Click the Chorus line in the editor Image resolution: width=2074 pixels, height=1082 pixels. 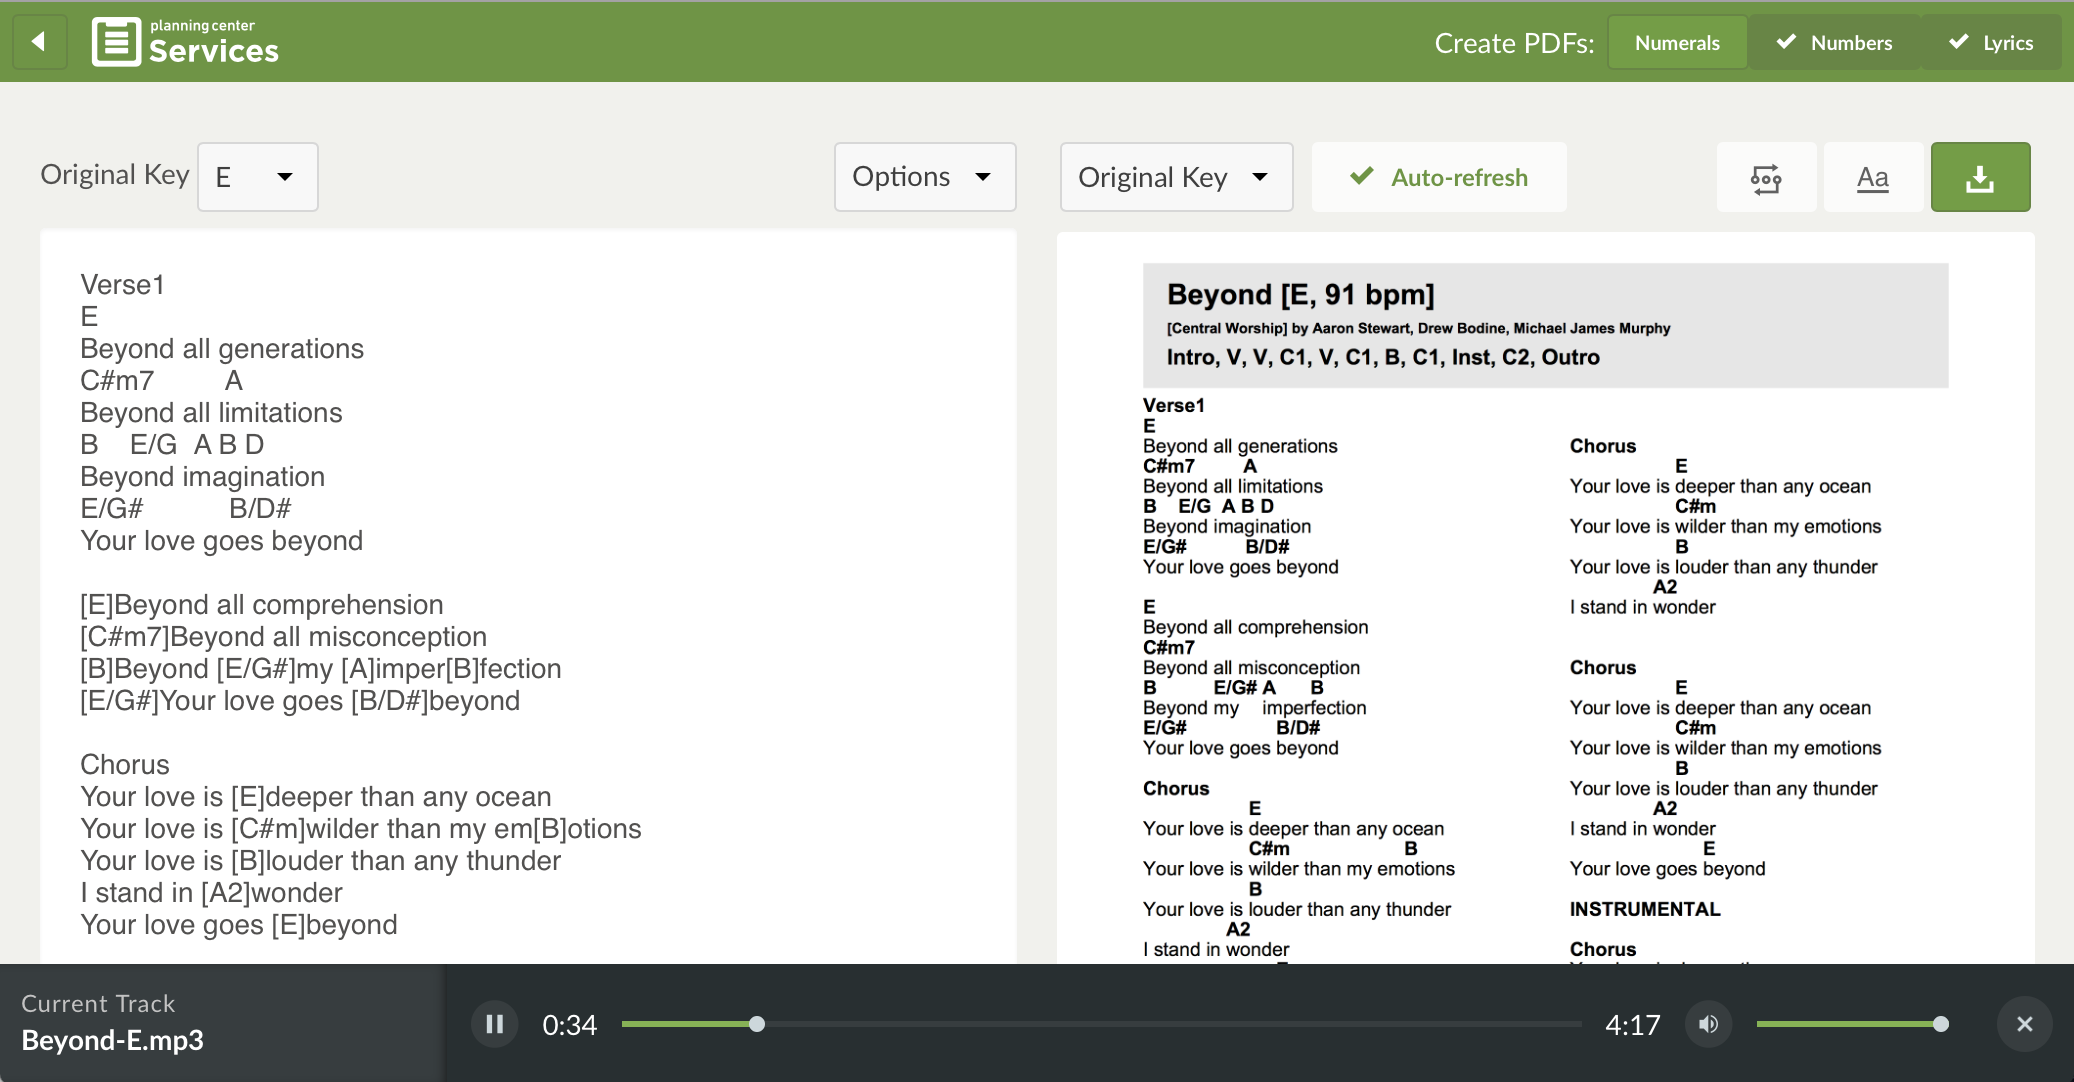click(x=125, y=765)
